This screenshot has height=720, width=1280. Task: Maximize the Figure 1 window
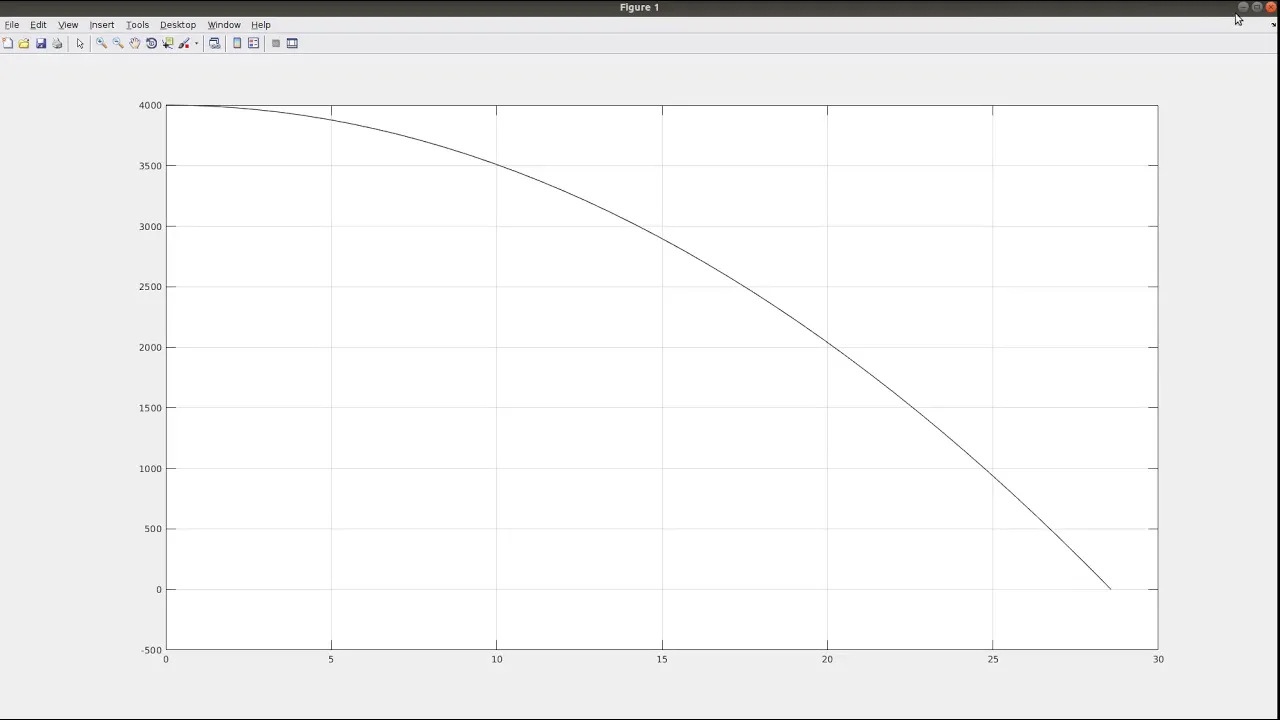[x=1257, y=7]
